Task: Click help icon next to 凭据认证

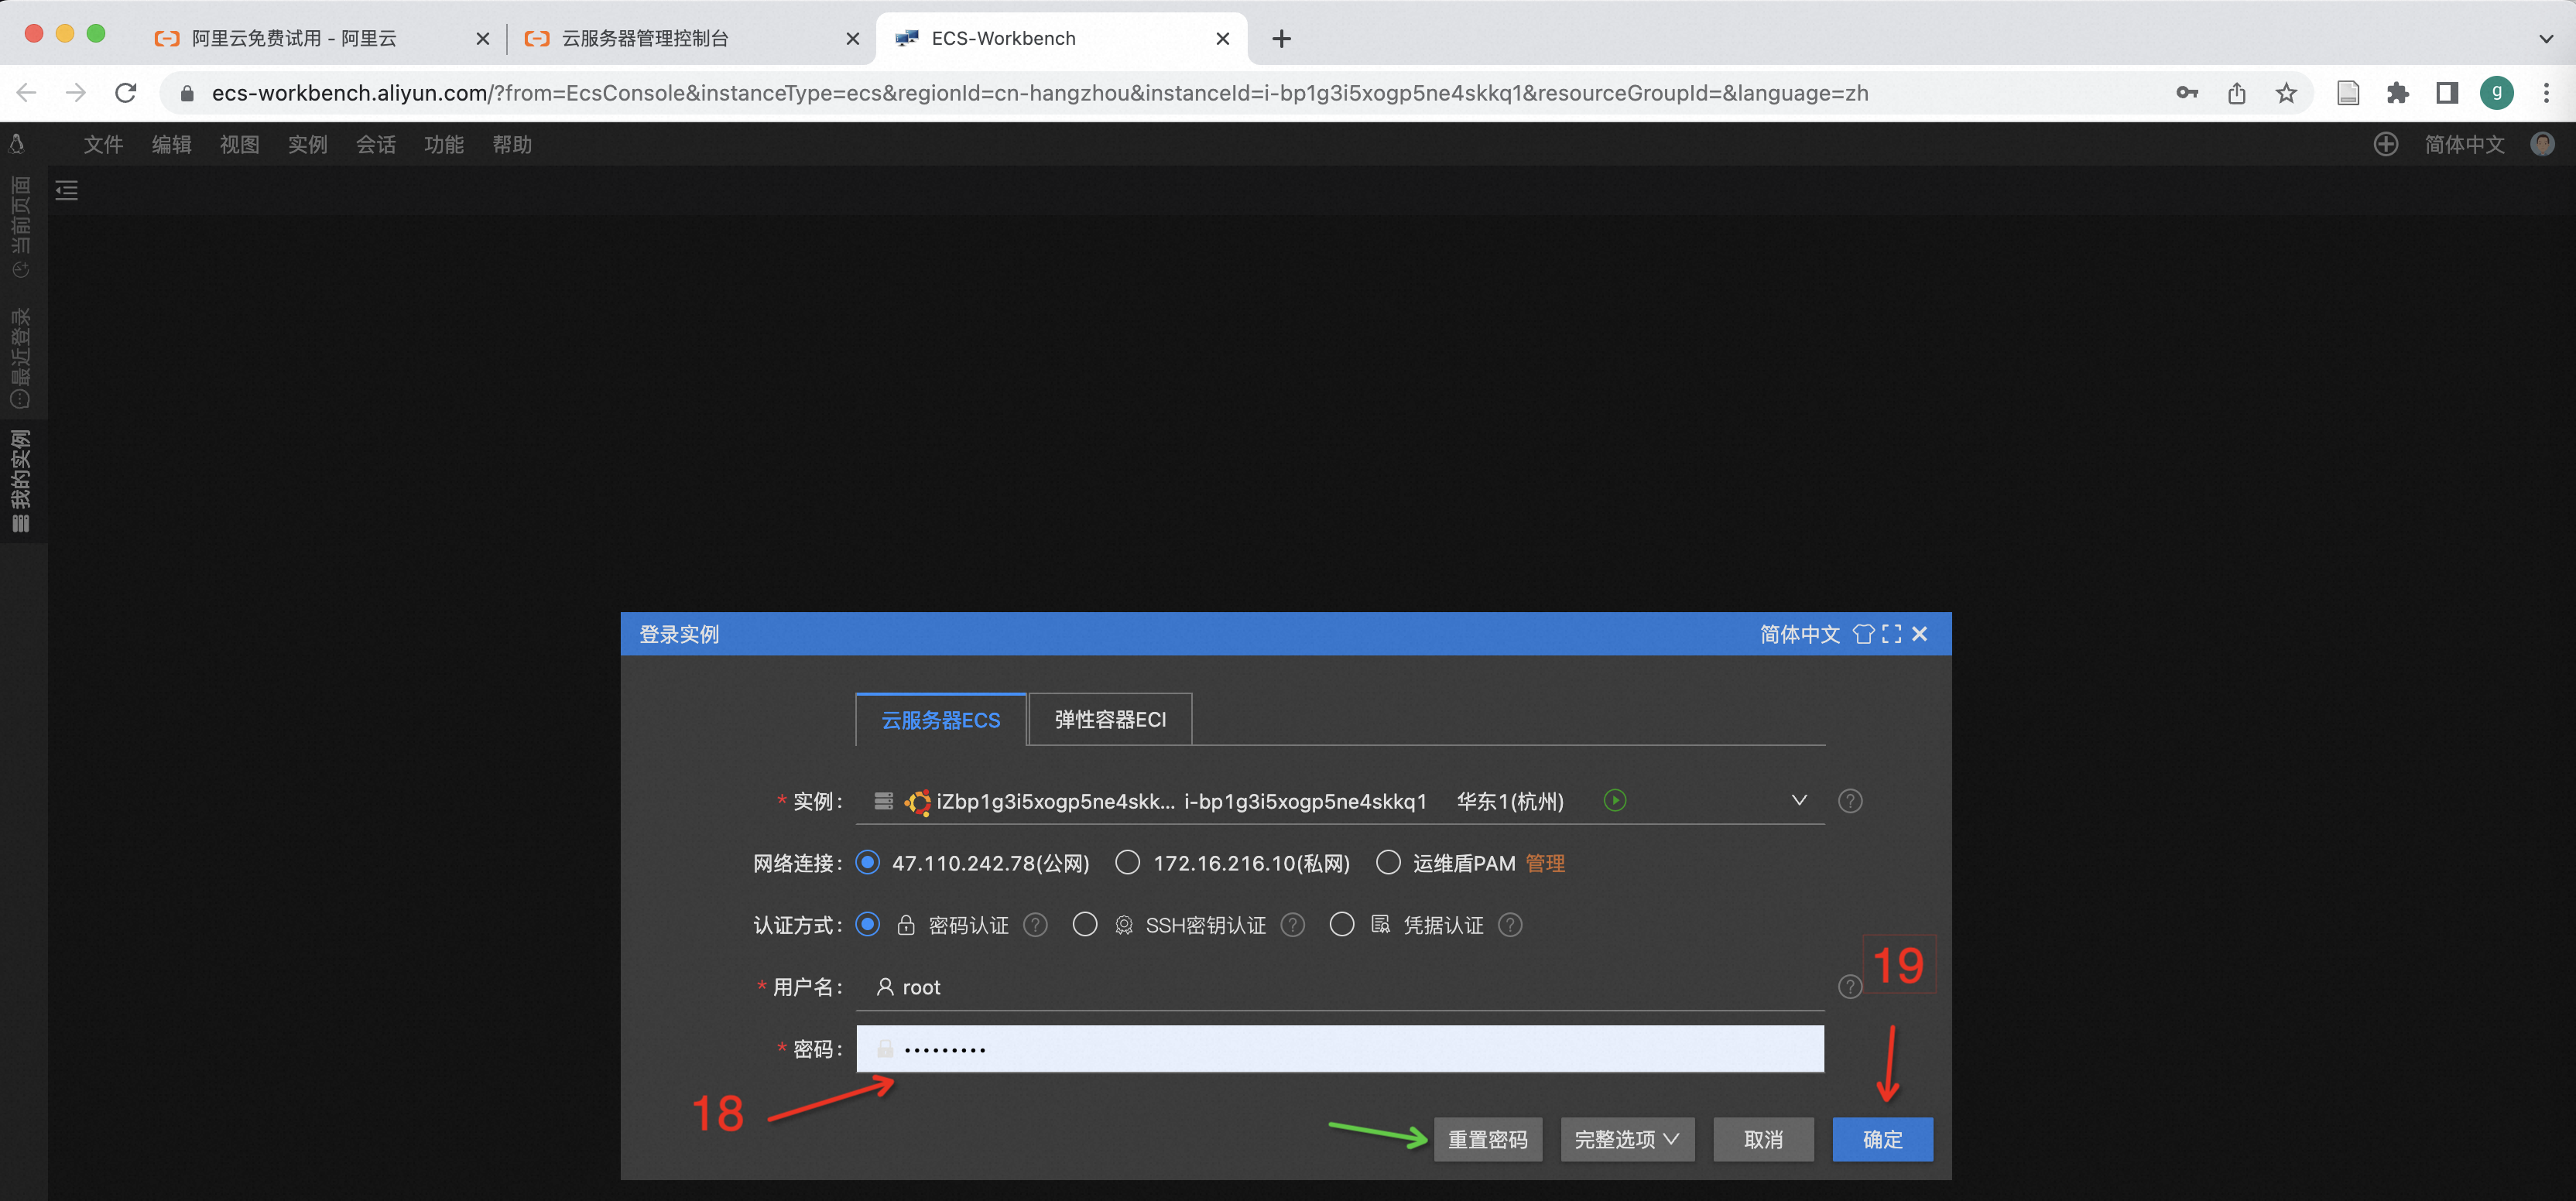Action: (1510, 925)
